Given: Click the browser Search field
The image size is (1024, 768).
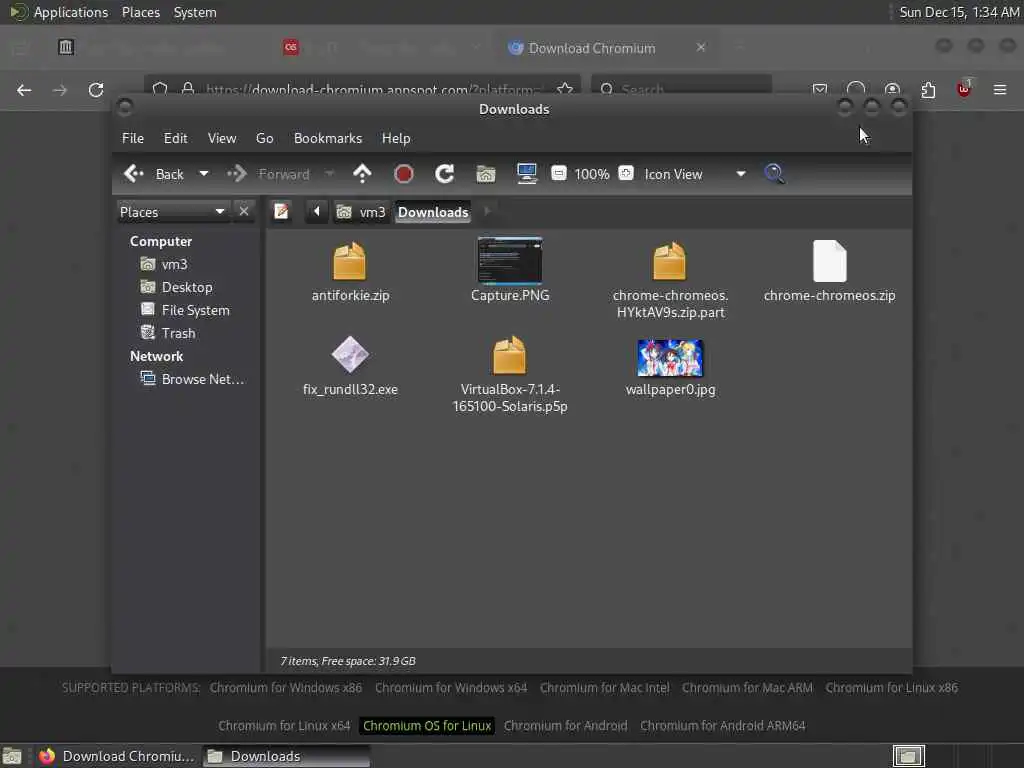Looking at the screenshot, I should point(682,89).
